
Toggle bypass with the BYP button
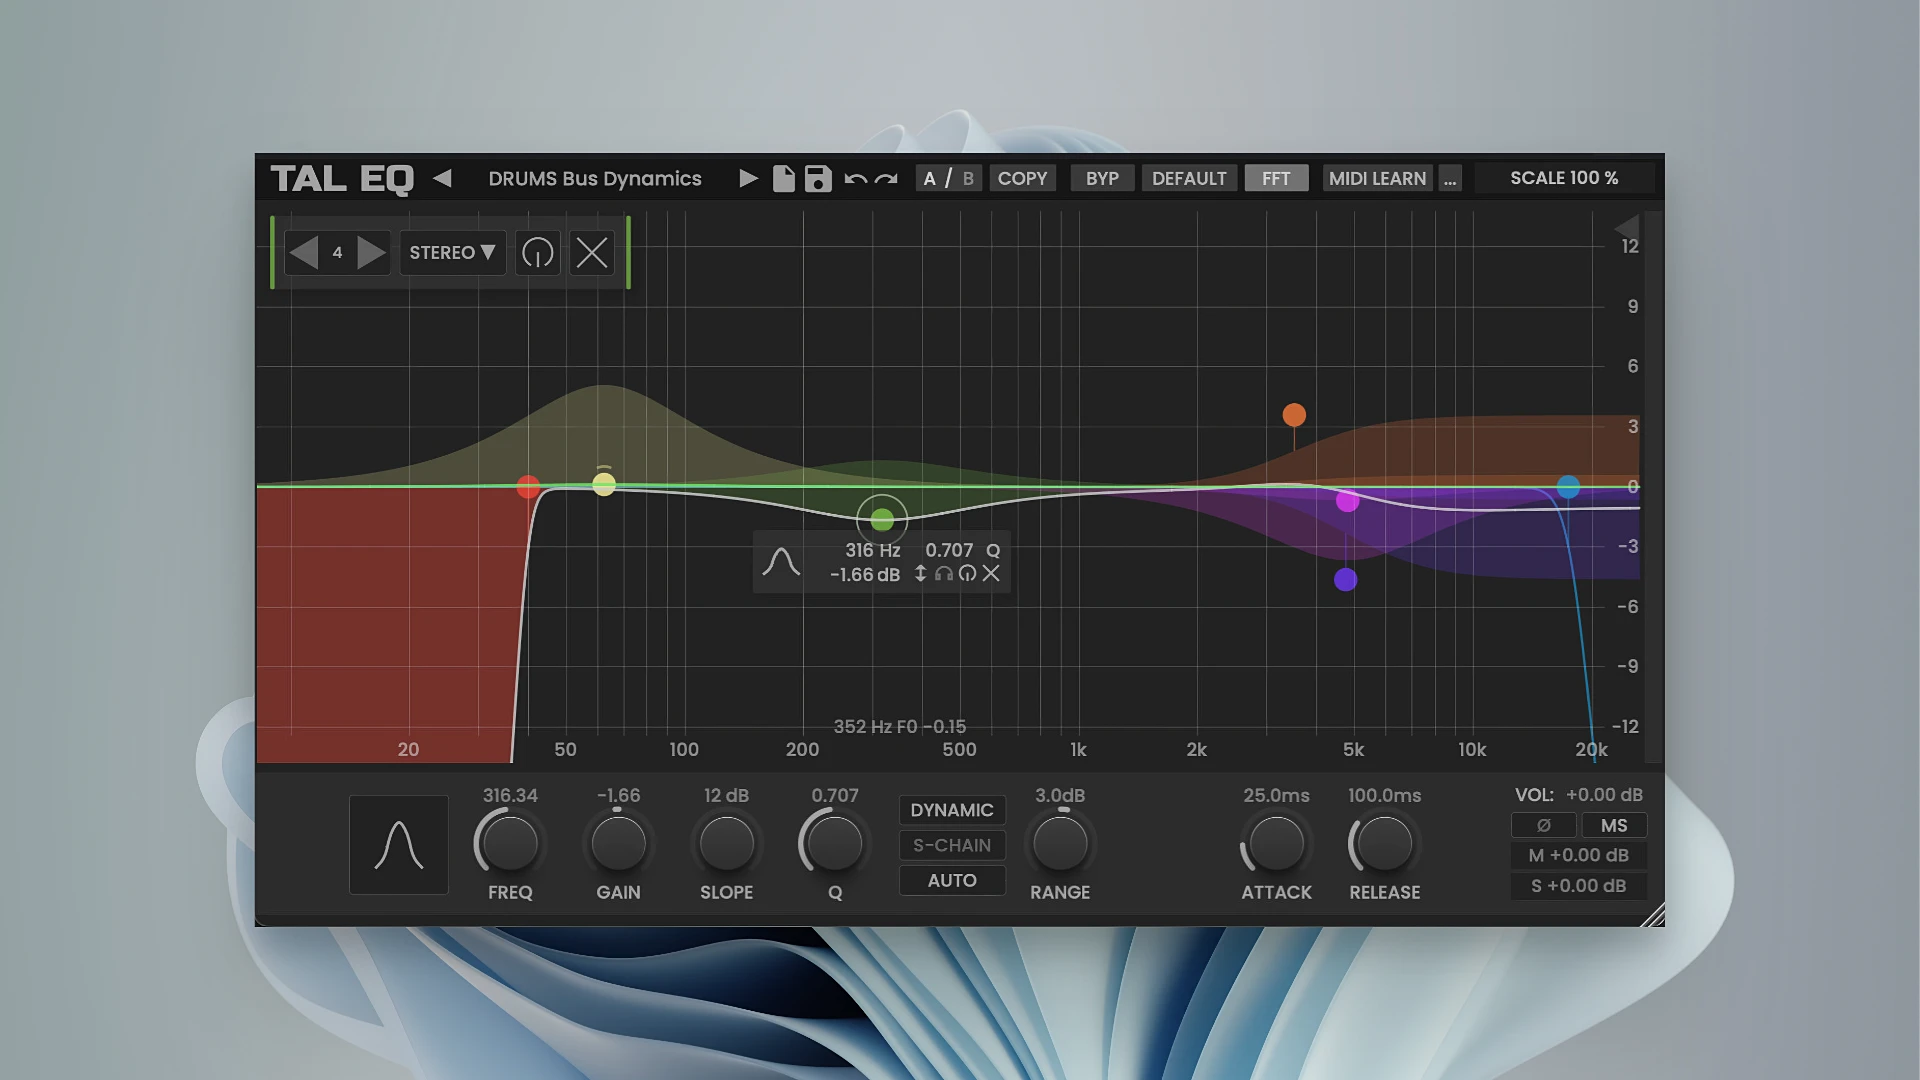tap(1101, 178)
